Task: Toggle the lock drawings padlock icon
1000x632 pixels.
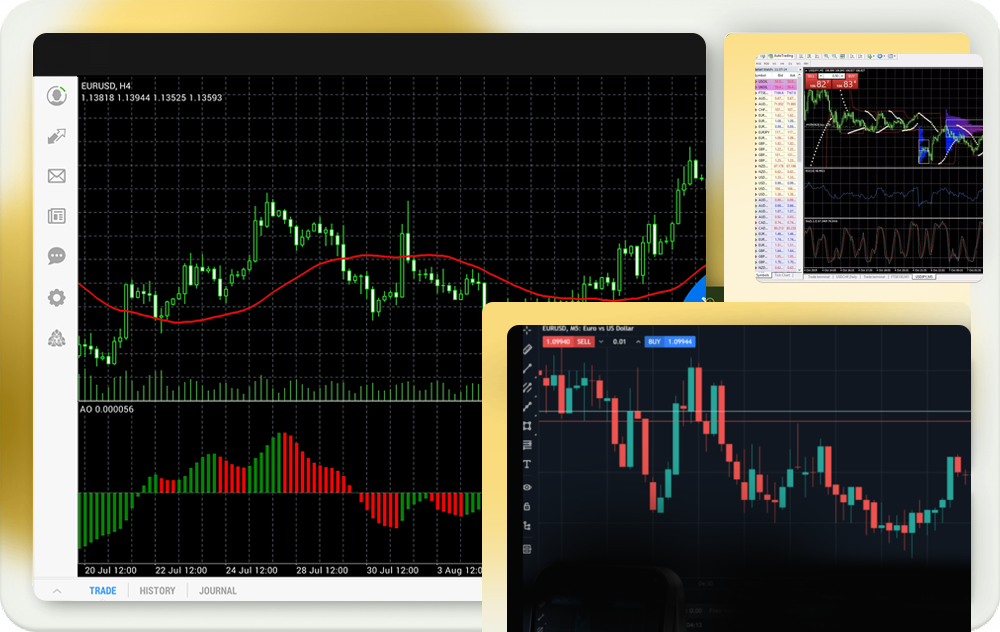Action: point(527,506)
